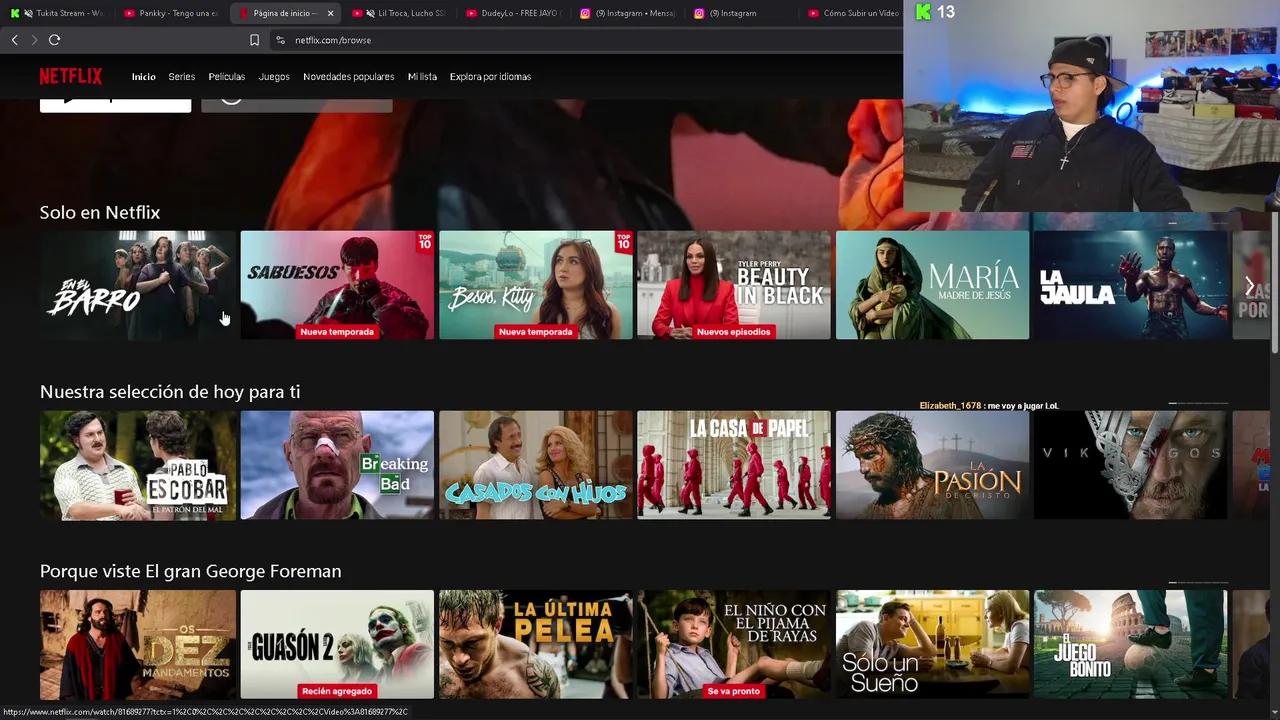Go to Inicio in Netflix navigation
The height and width of the screenshot is (720, 1280).
pos(144,77)
